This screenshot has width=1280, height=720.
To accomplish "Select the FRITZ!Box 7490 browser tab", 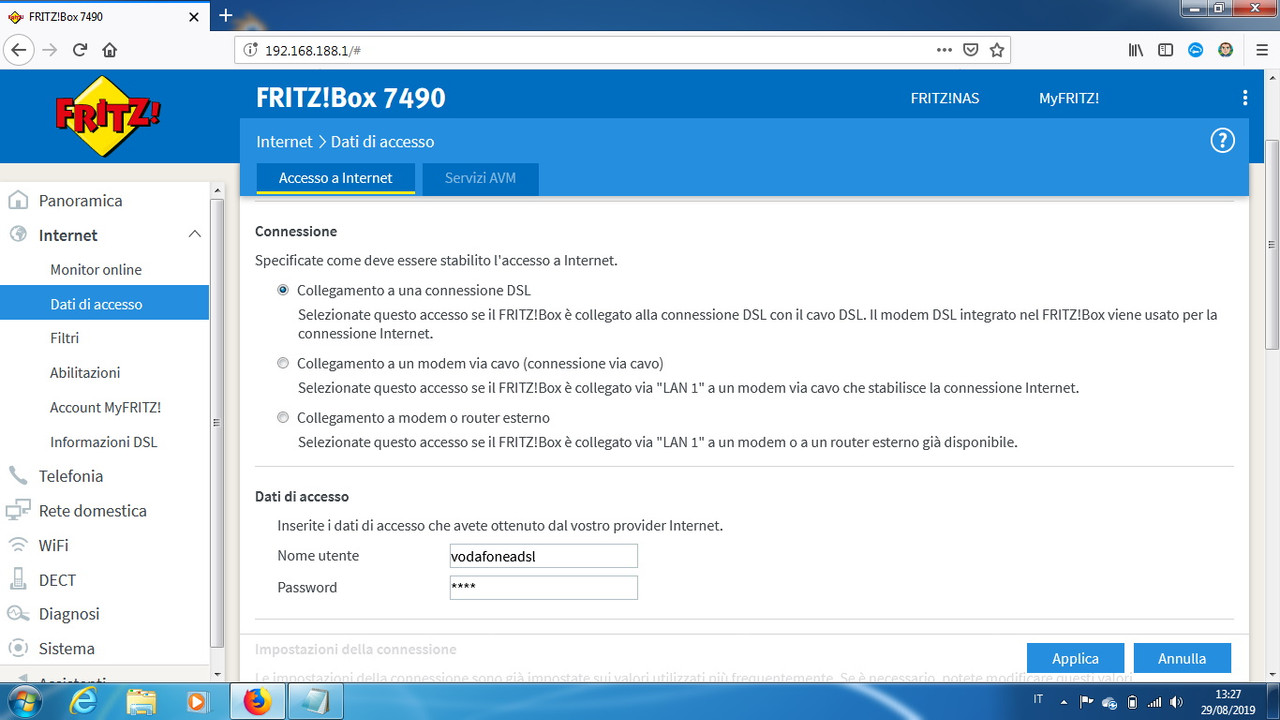I will tap(104, 16).
